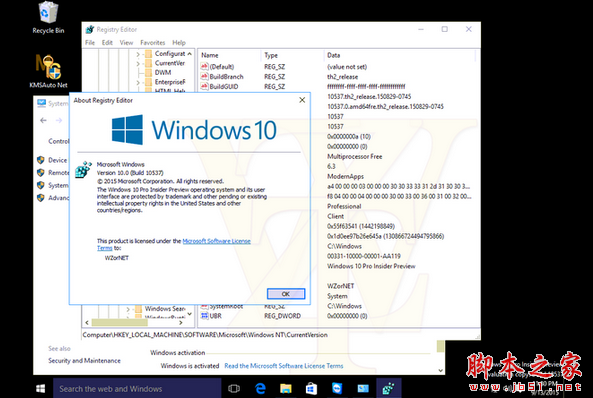Switch to Registry Editor taskbar icon
This screenshot has width=593, height=398.
click(x=388, y=389)
